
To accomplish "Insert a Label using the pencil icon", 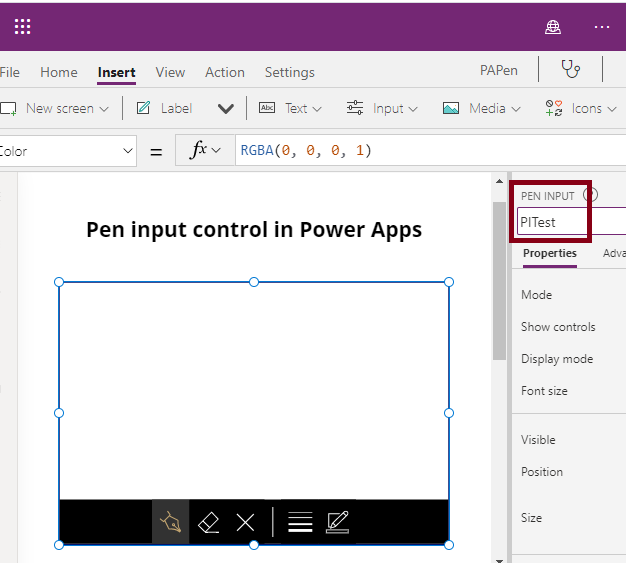I will 143,108.
